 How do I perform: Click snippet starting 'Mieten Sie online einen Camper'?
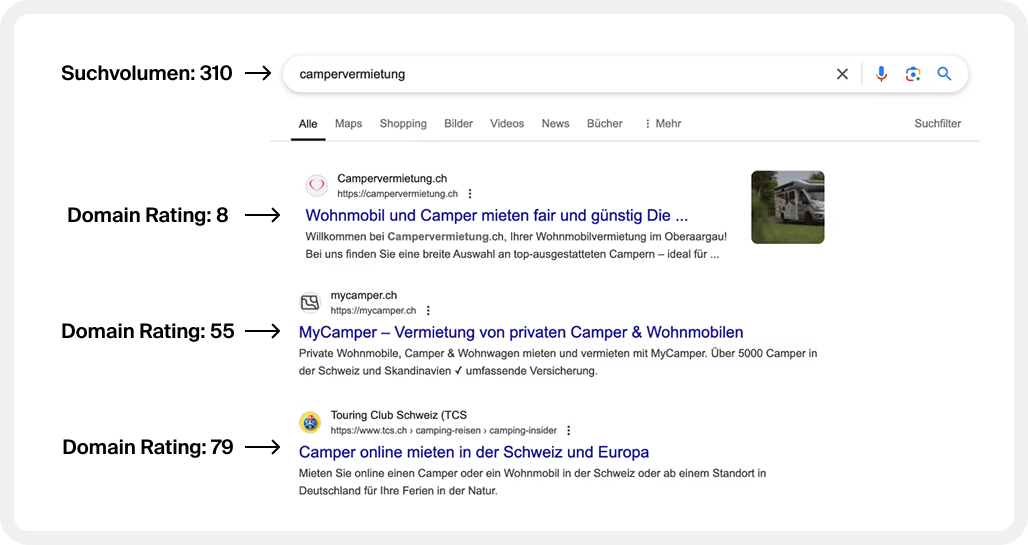click(x=532, y=482)
